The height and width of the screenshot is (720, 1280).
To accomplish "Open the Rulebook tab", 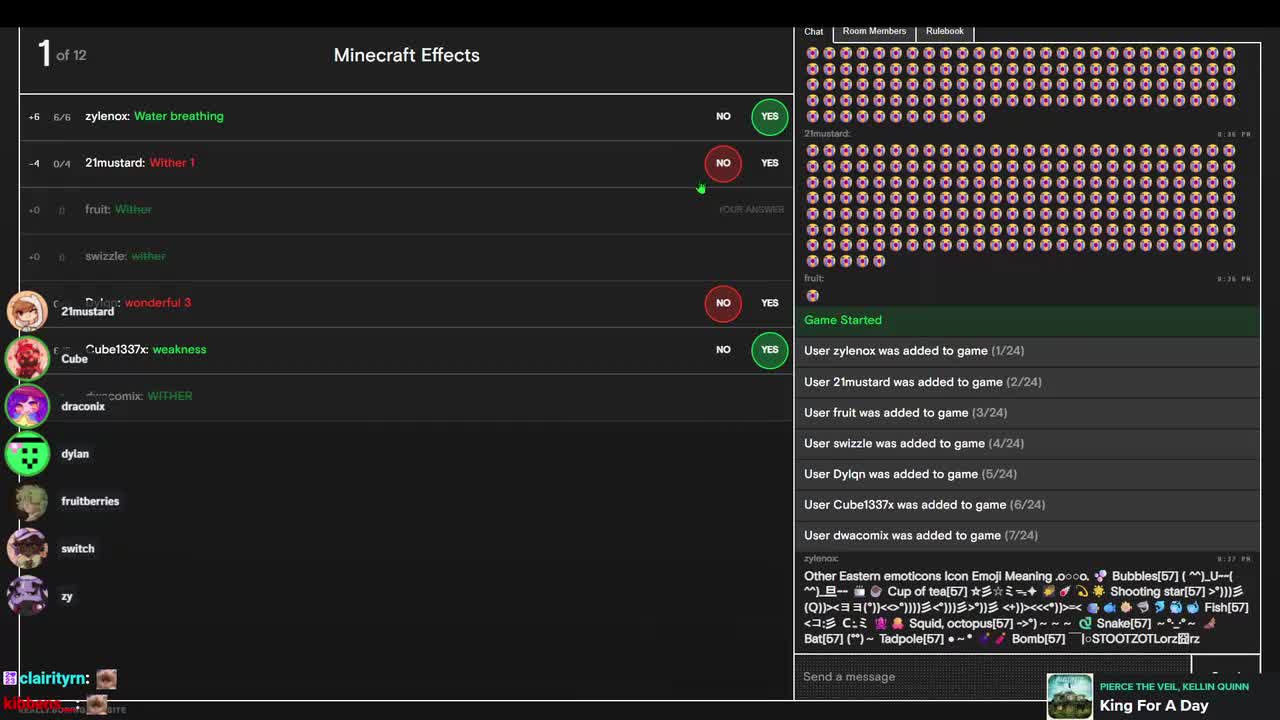I will pos(944,31).
